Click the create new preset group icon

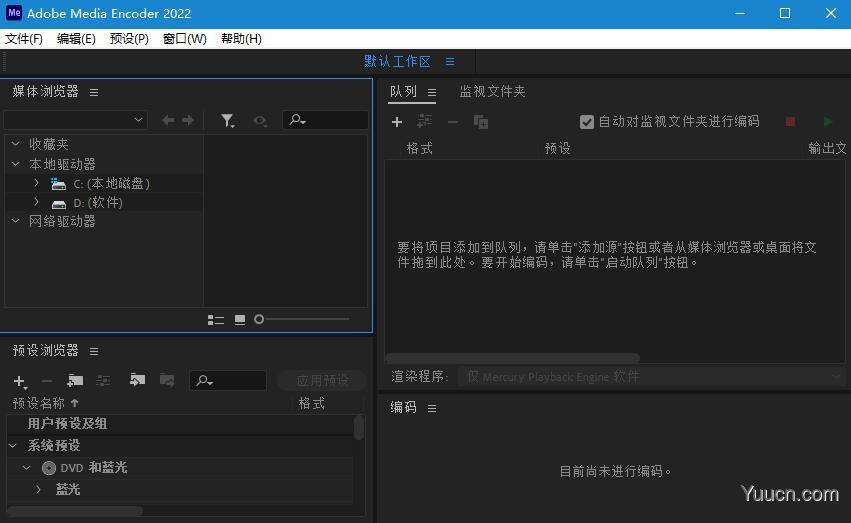pos(75,381)
